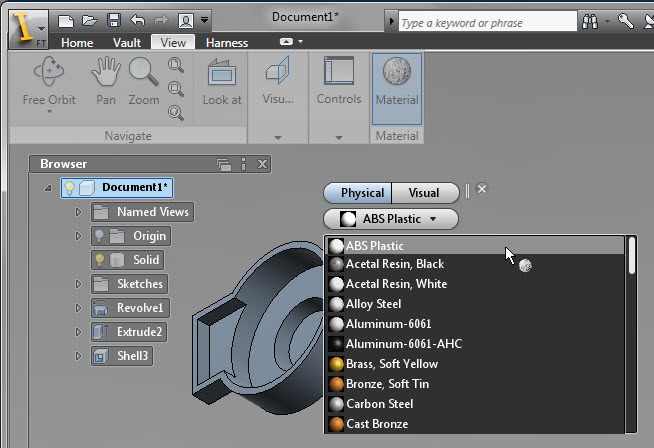Select Bronze, Soft Tin material
Viewport: 654px width, 448px height.
475,384
